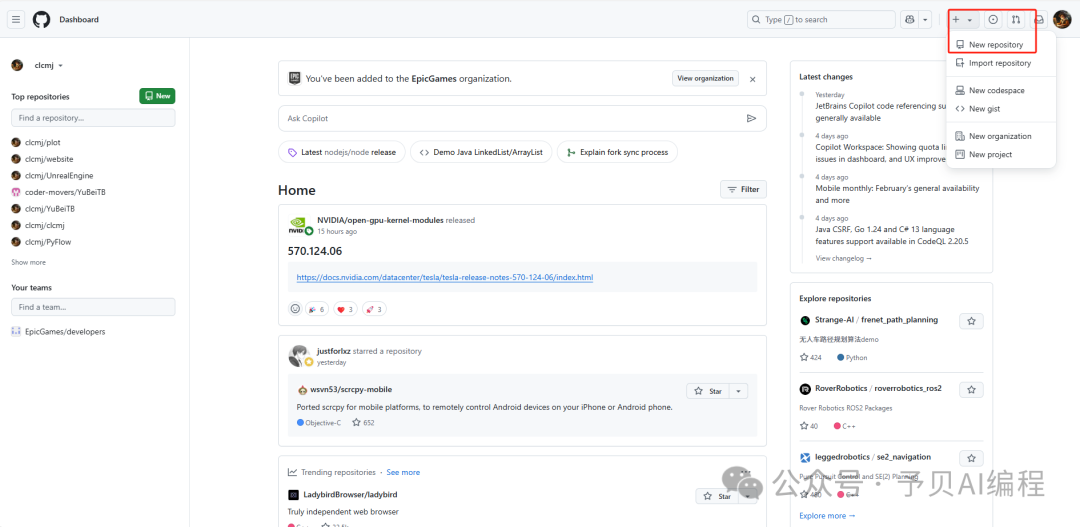The image size is (1080, 527).
Task: Show more top repositories
Action: 28,262
